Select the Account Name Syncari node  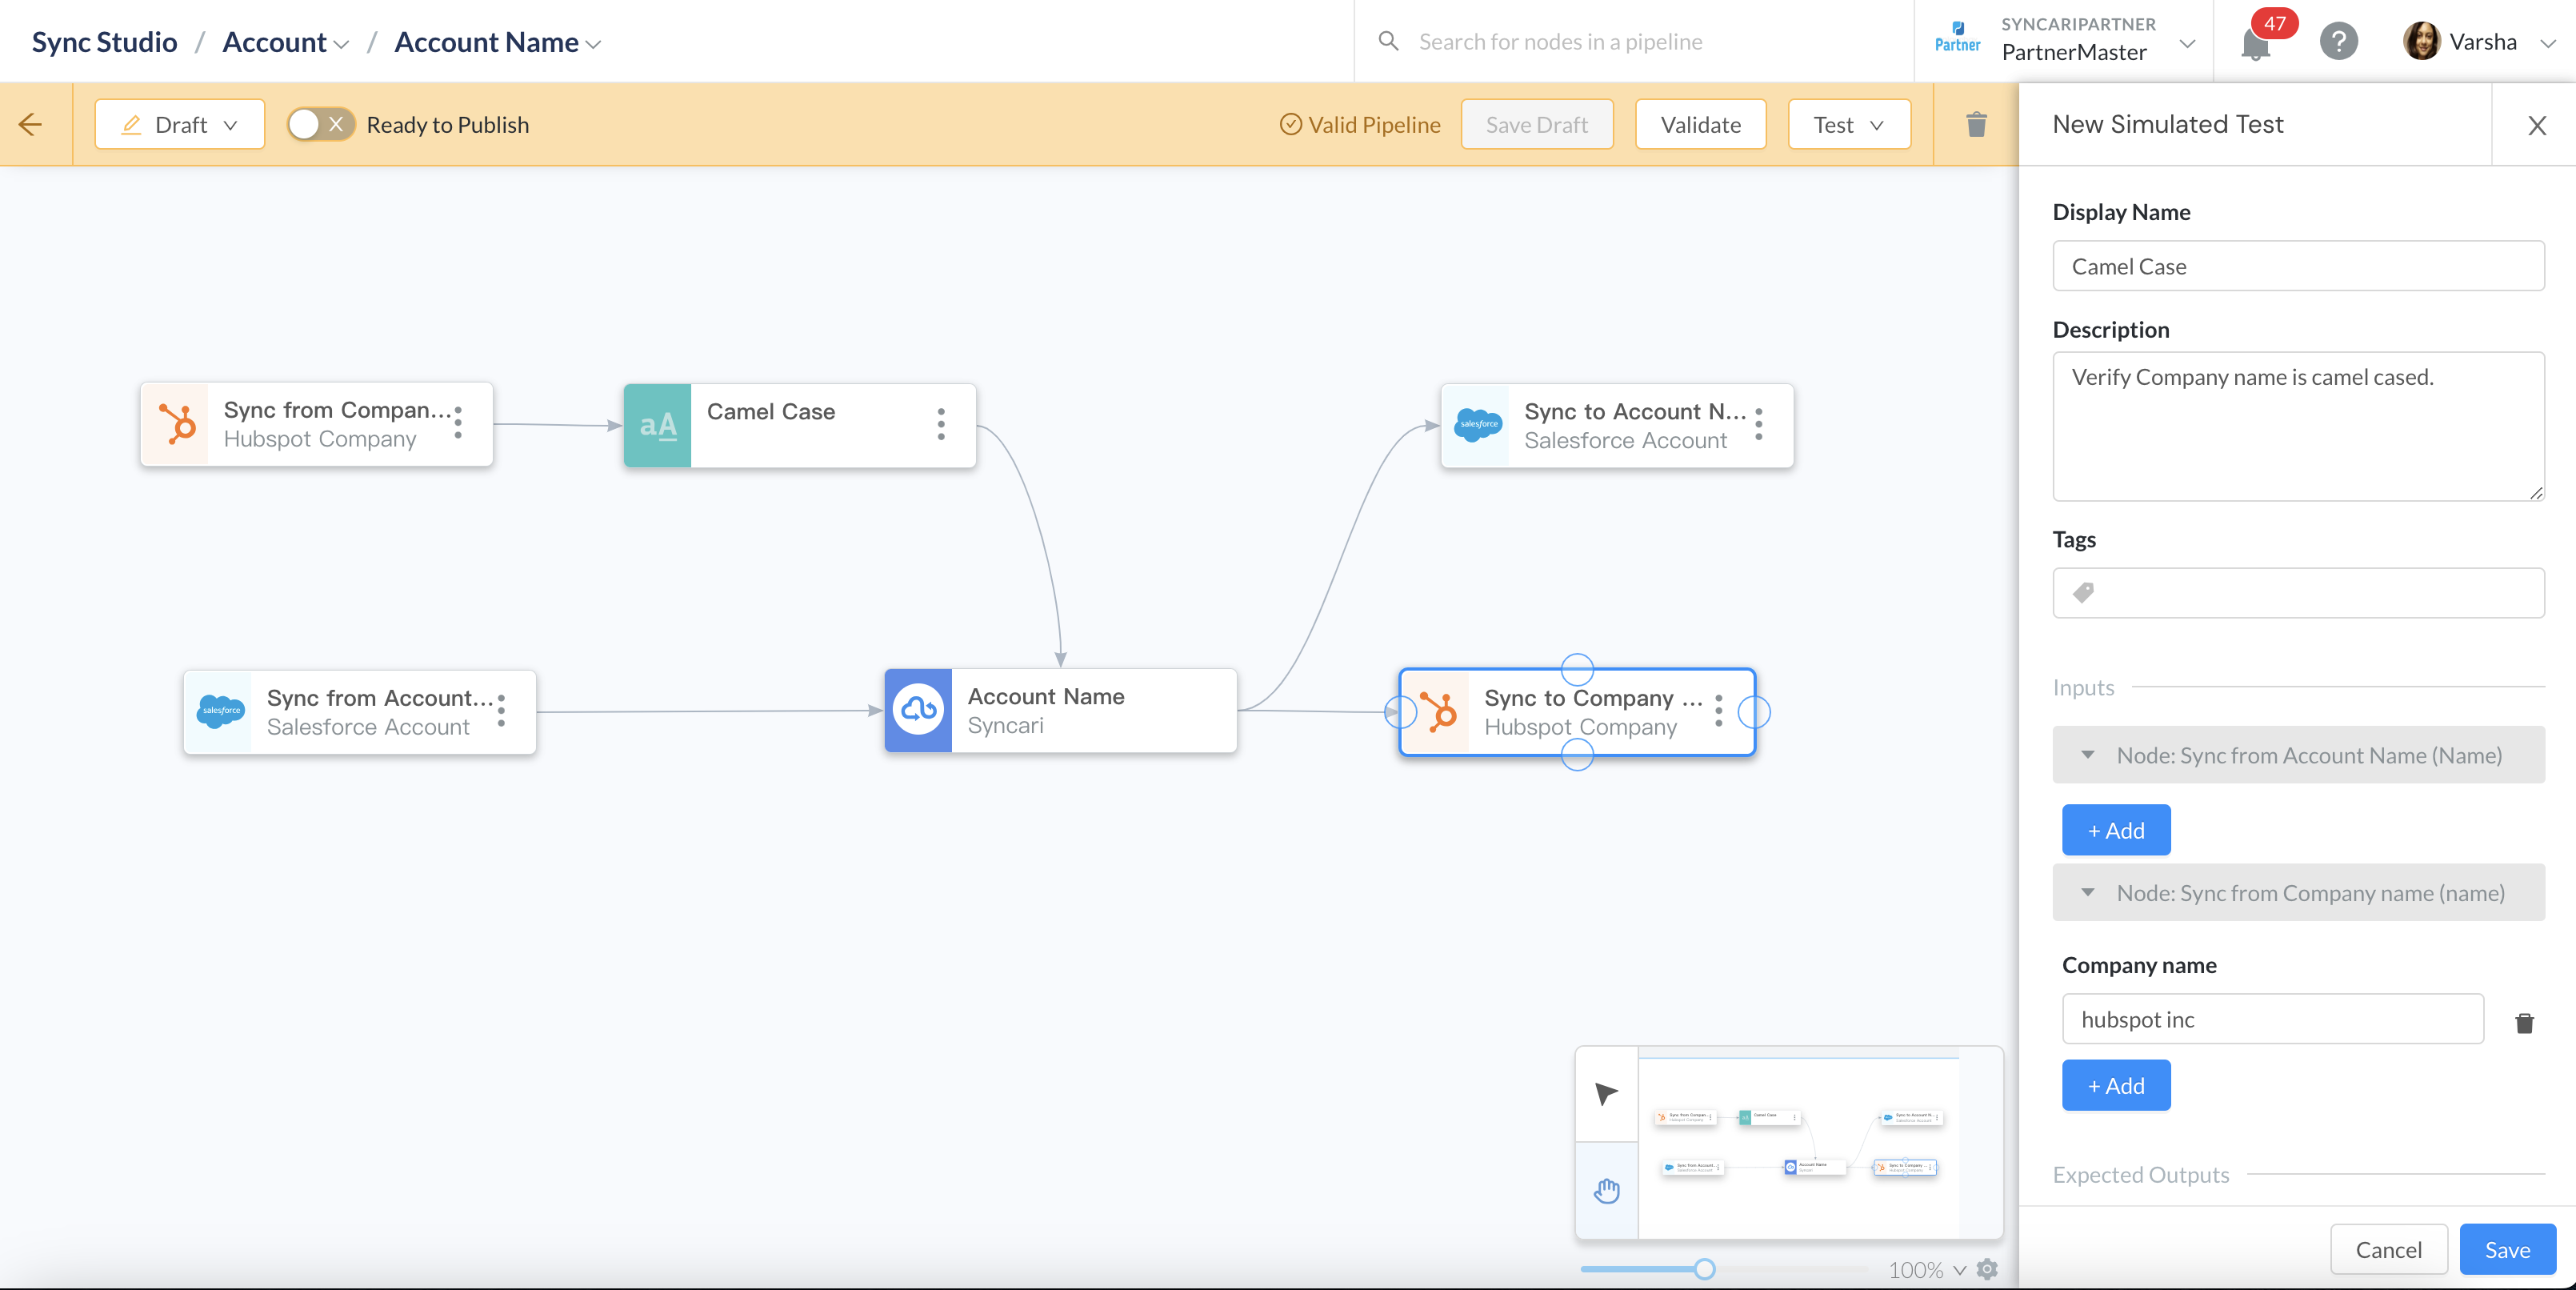coord(1060,711)
